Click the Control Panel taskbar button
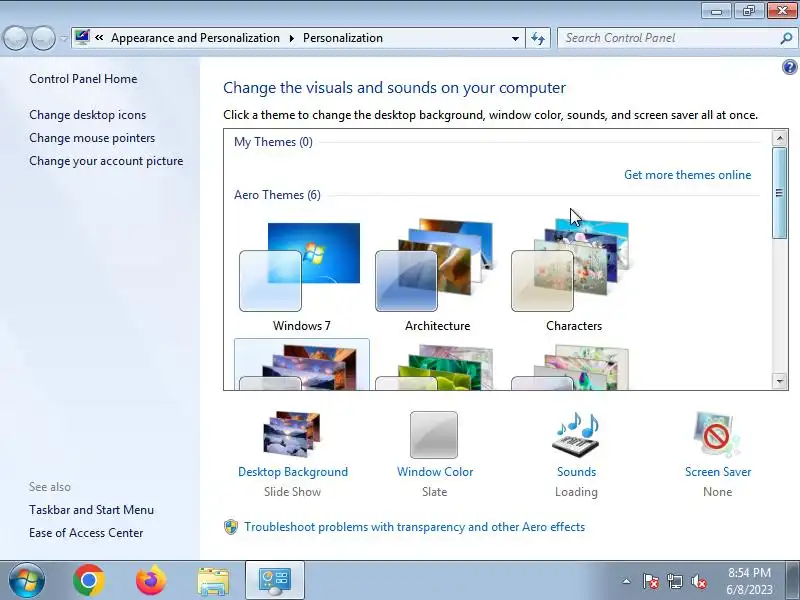 pyautogui.click(x=275, y=581)
